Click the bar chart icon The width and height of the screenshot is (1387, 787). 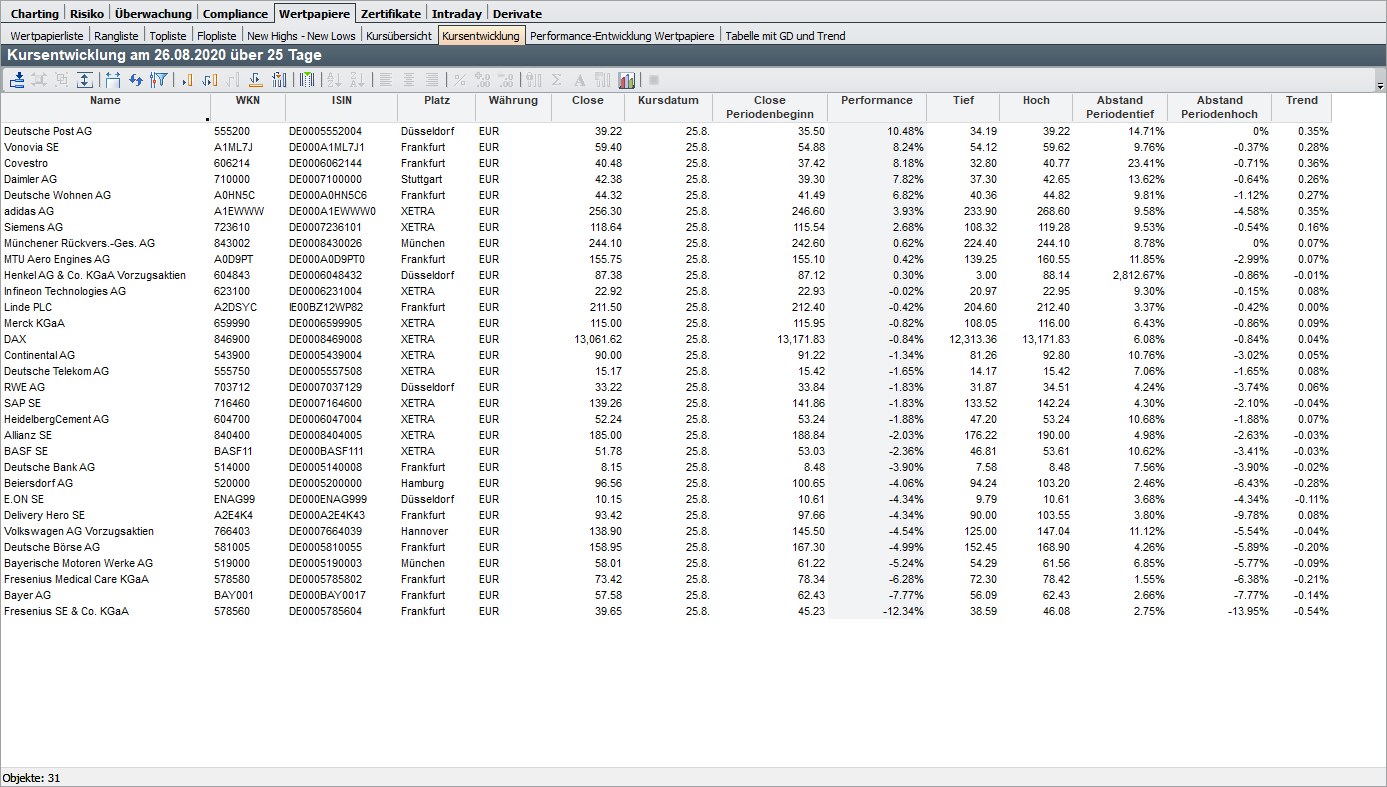(627, 80)
